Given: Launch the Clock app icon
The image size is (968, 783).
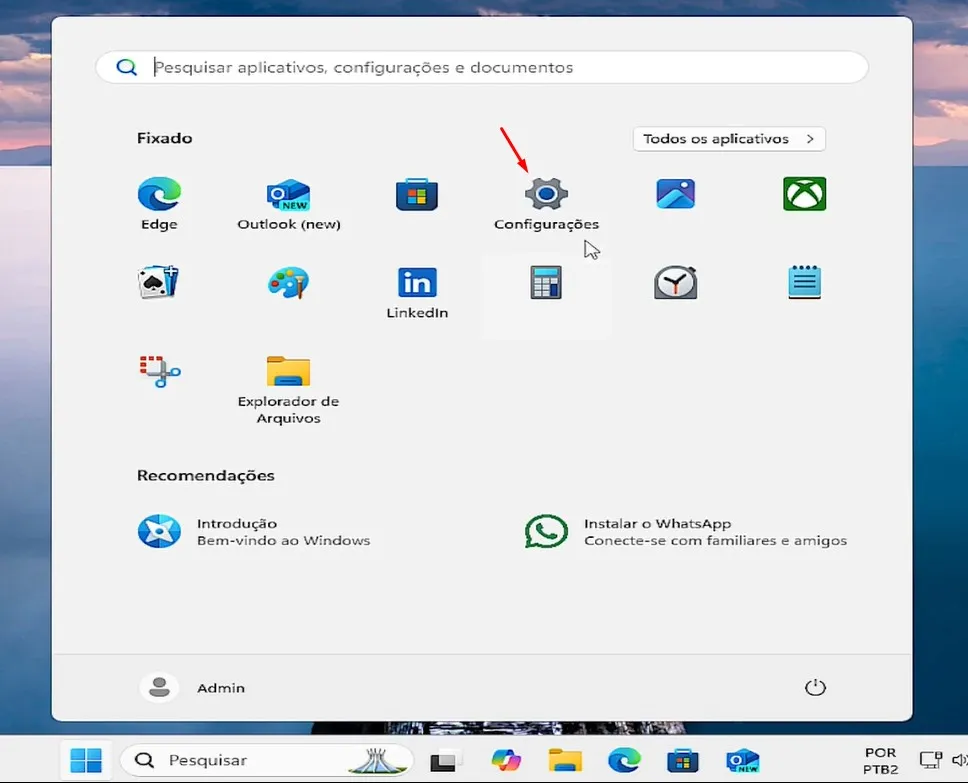Looking at the screenshot, I should (675, 283).
